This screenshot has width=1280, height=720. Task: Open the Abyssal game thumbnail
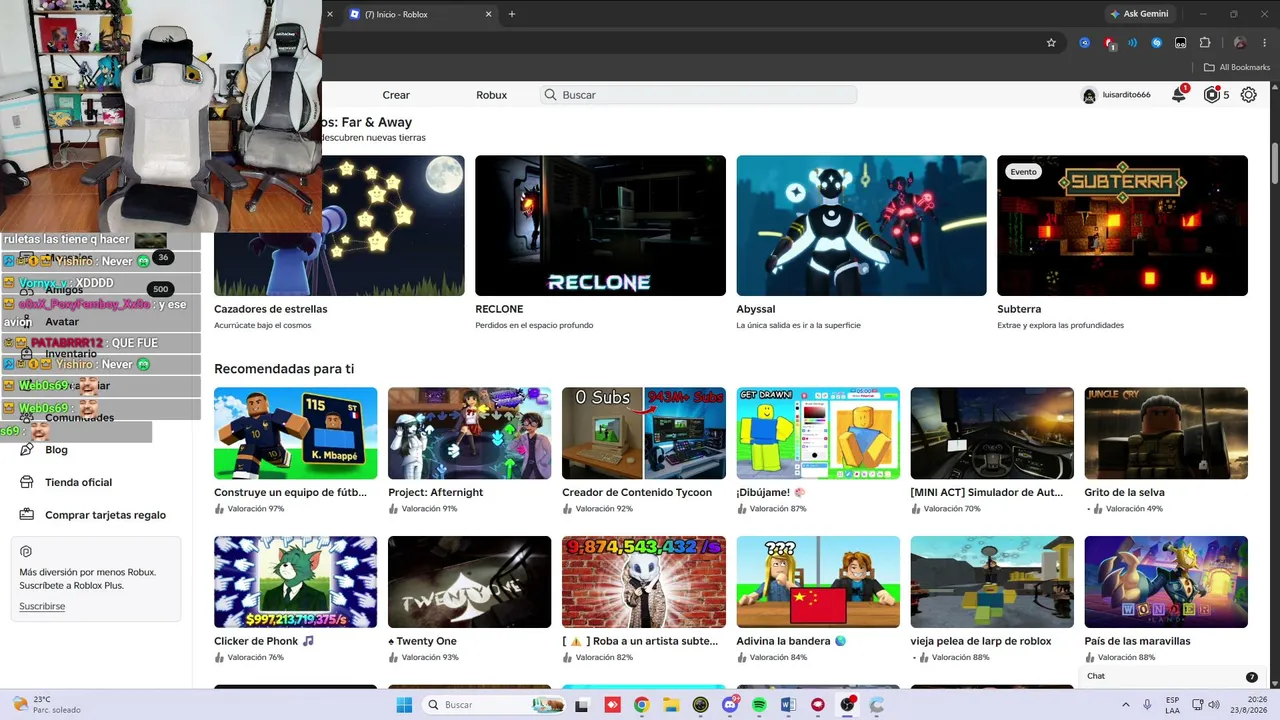861,225
